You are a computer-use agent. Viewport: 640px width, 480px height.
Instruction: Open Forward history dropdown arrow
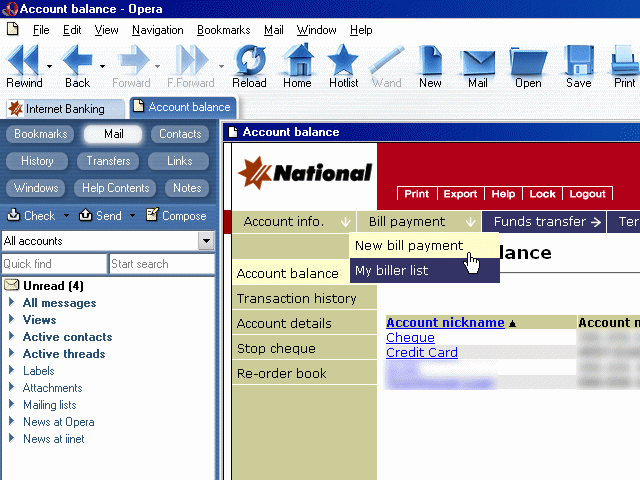click(x=157, y=66)
